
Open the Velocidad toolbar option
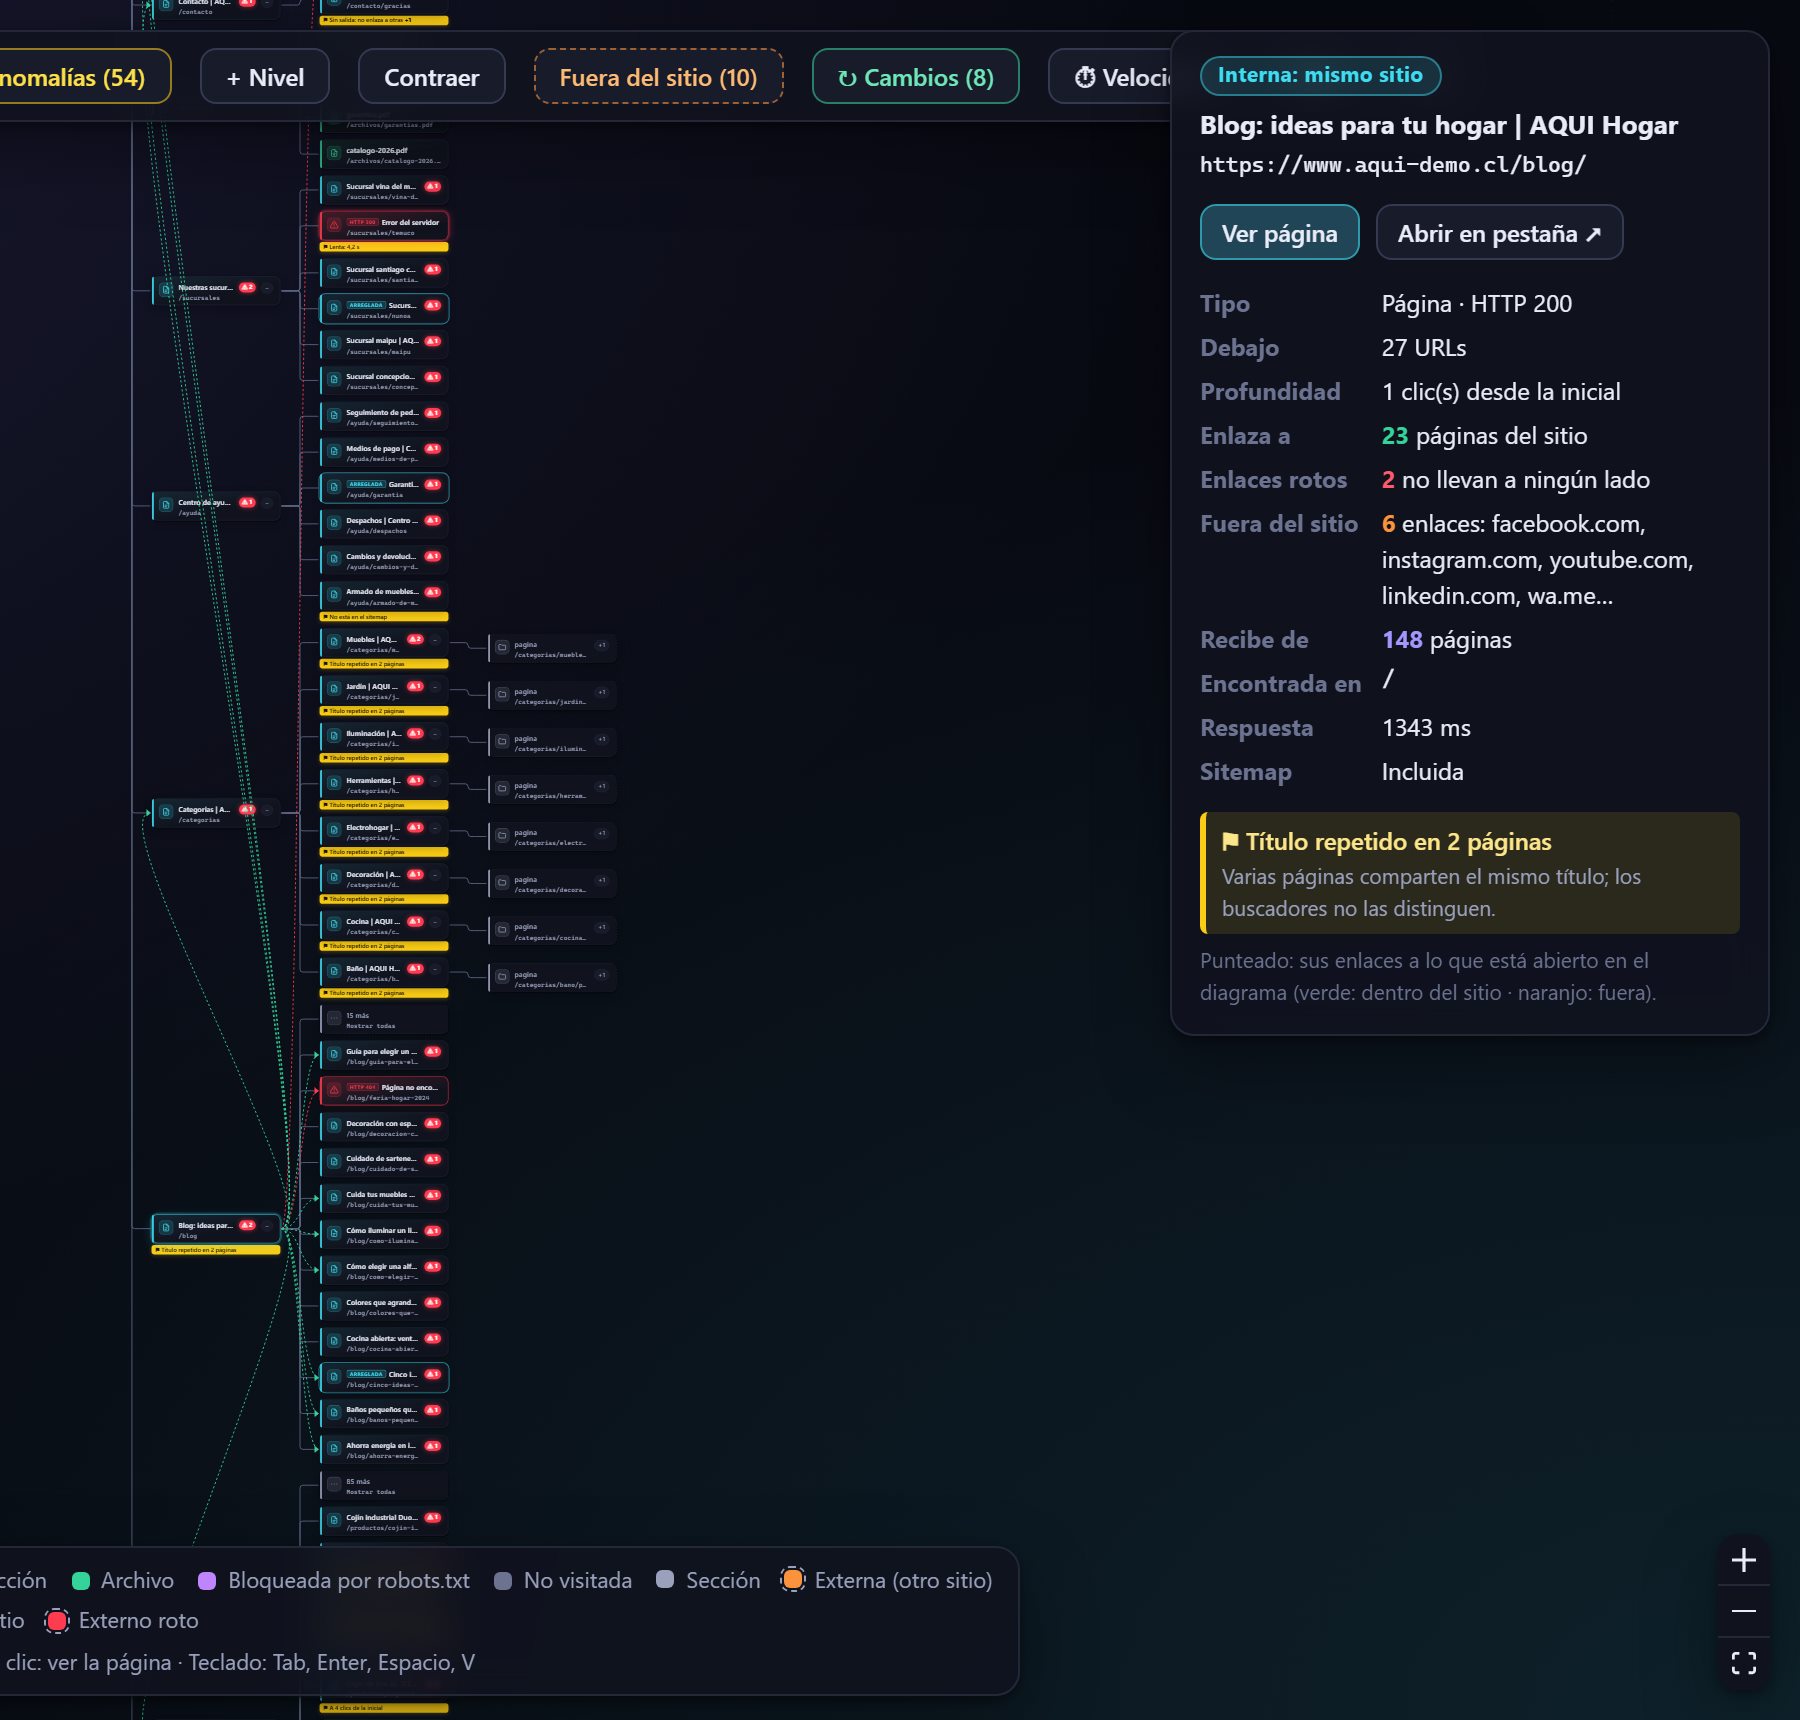click(x=1112, y=77)
